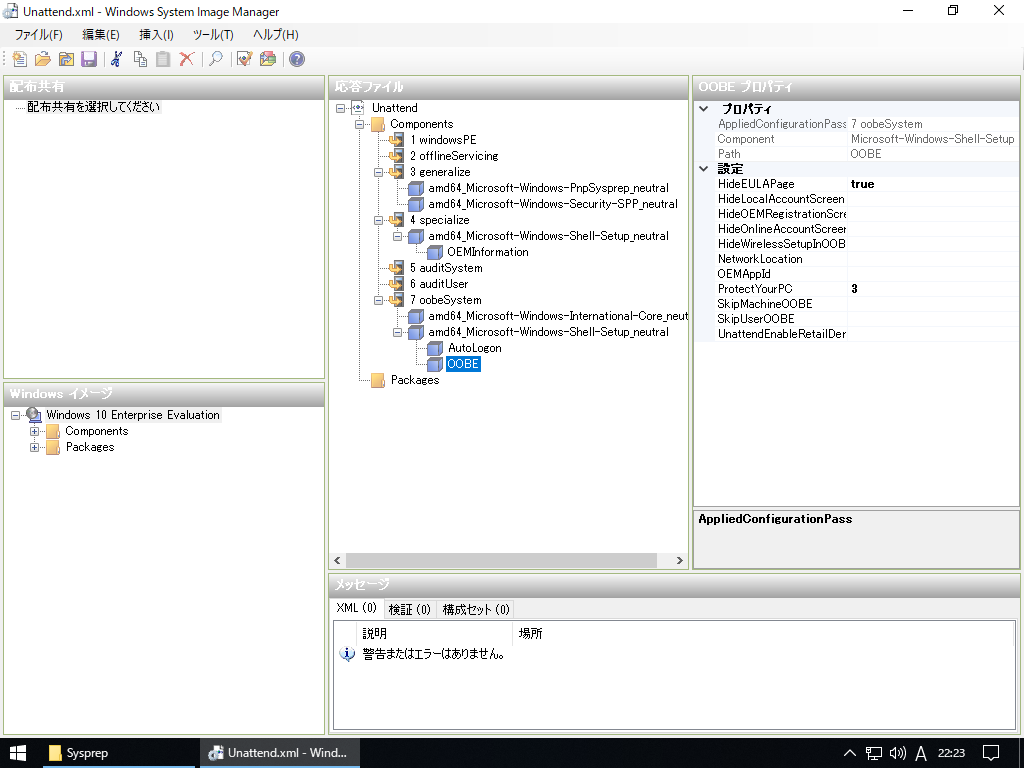Select the Microsoft-Windows-PnpSysprep_neutral component
This screenshot has width=1024, height=768.
pyautogui.click(x=549, y=188)
